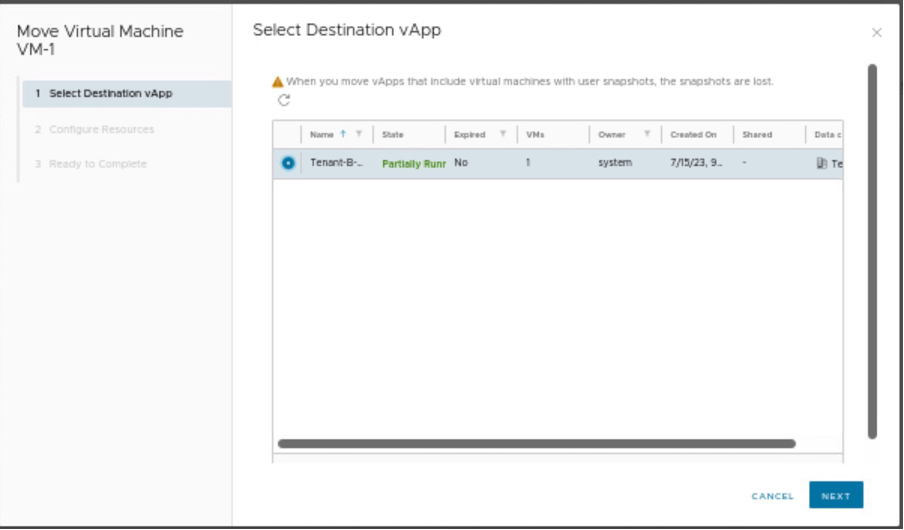The image size is (904, 530).
Task: Click the VMs column header
Action: coord(535,134)
